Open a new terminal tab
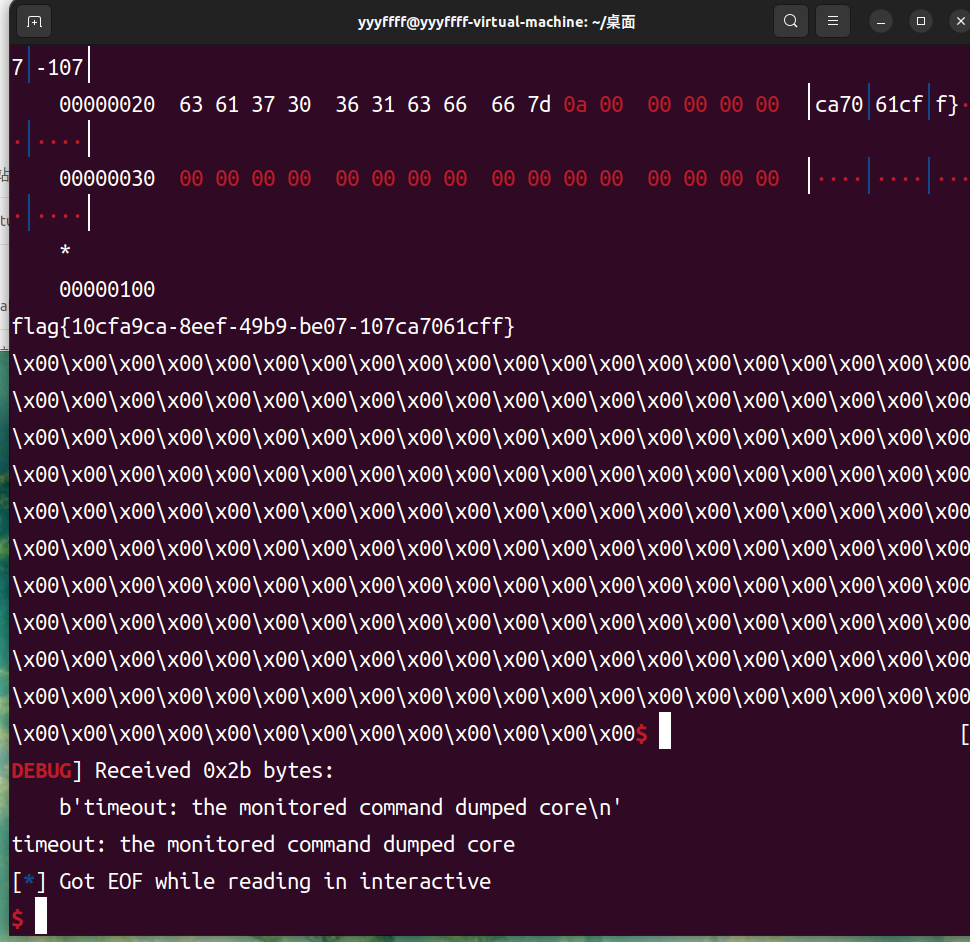Viewport: 970px width, 942px height. pyautogui.click(x=34, y=21)
